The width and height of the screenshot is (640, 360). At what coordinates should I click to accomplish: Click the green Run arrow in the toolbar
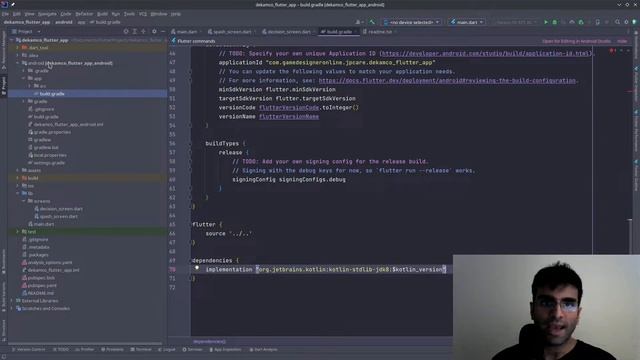546,22
